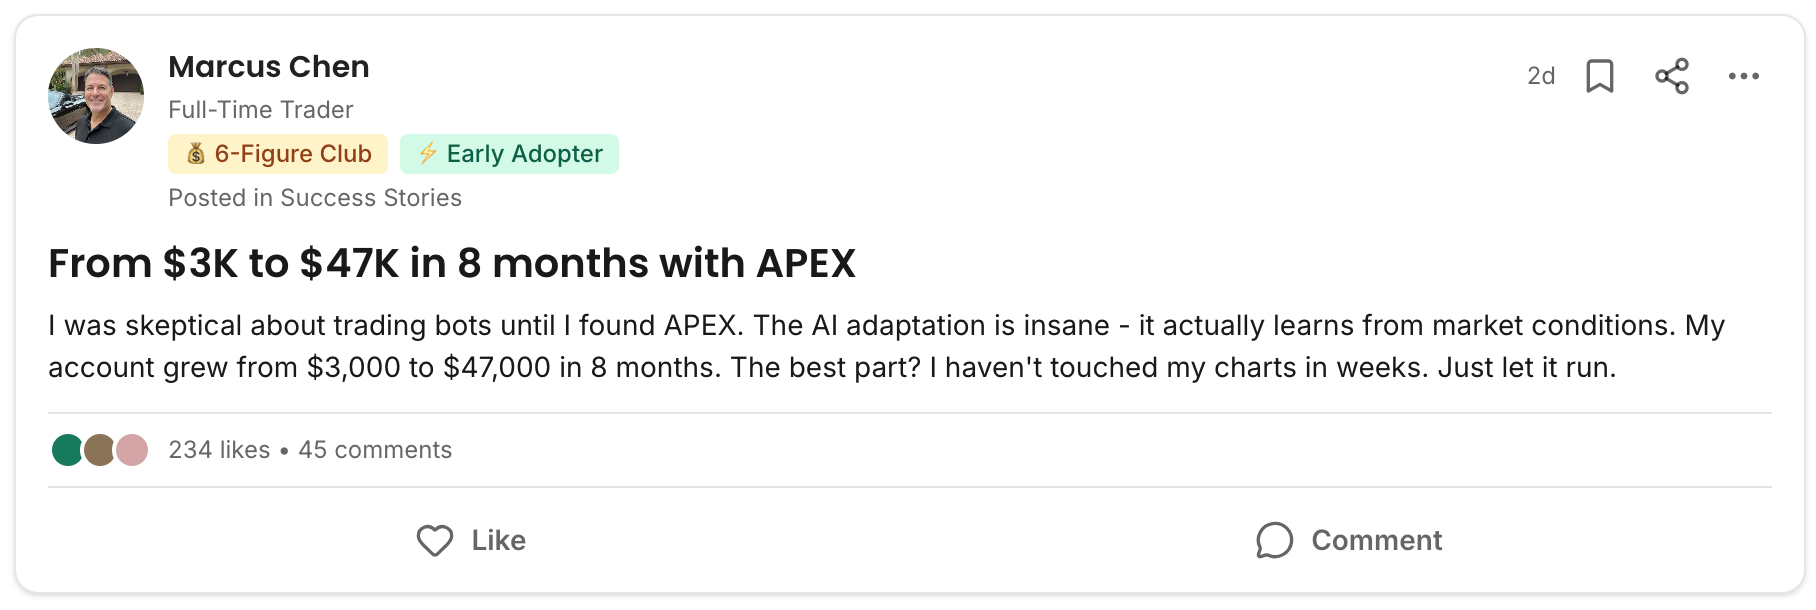Click the speech bubble Comment icon
1816x610 pixels.
(x=1275, y=541)
